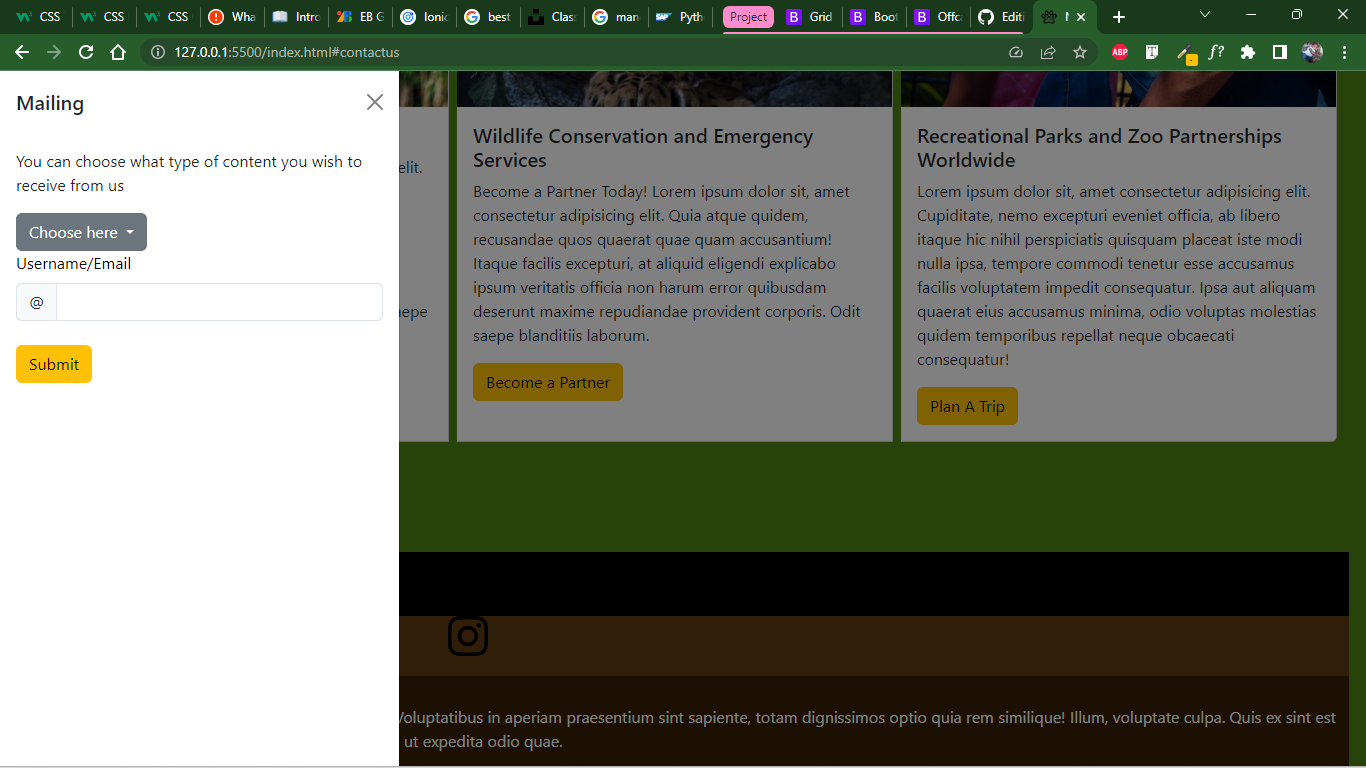Open the Chrome profile avatar
The image size is (1366, 768).
click(x=1311, y=52)
